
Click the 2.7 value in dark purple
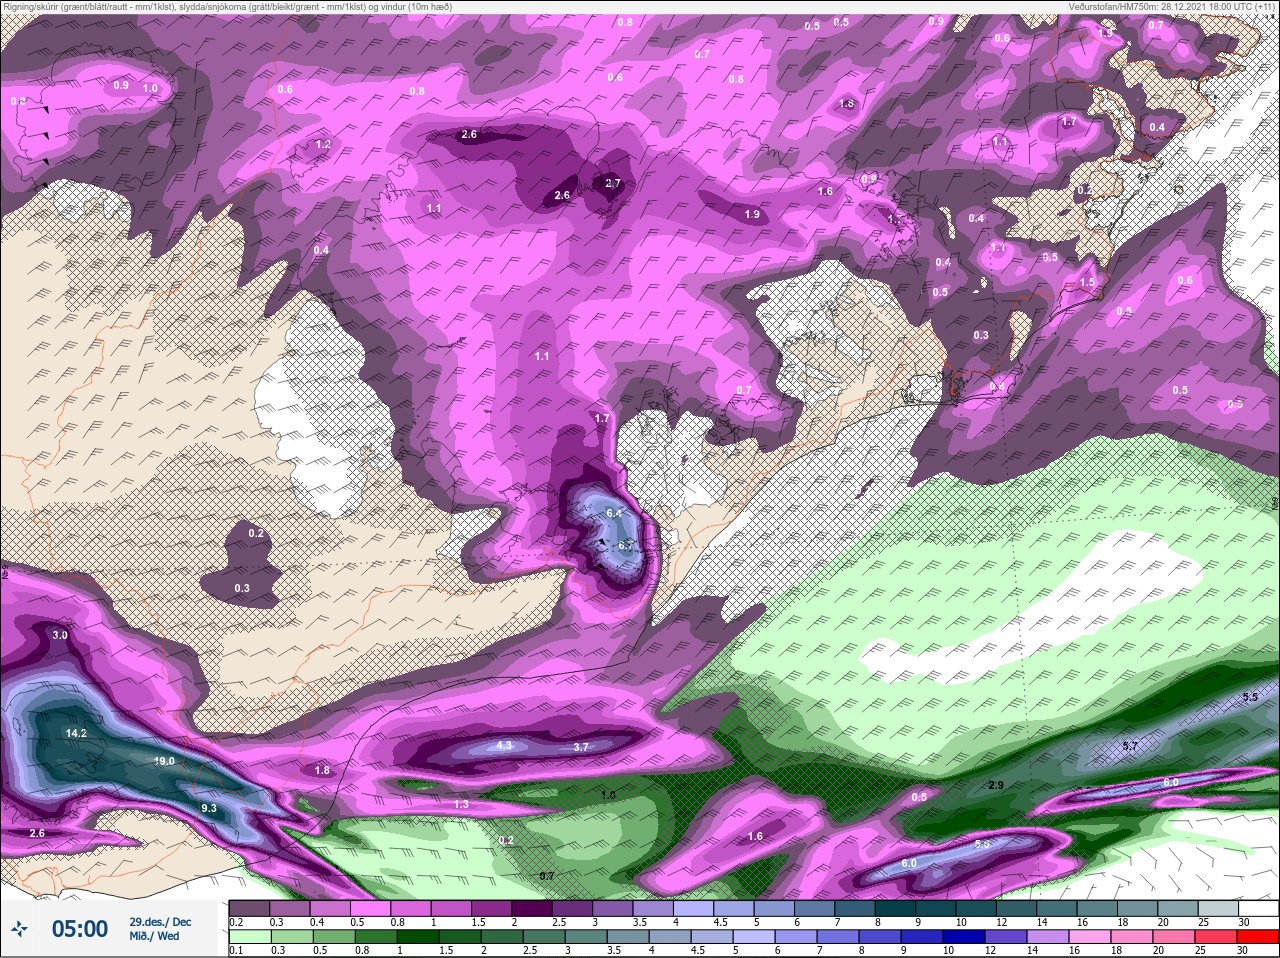(613, 183)
